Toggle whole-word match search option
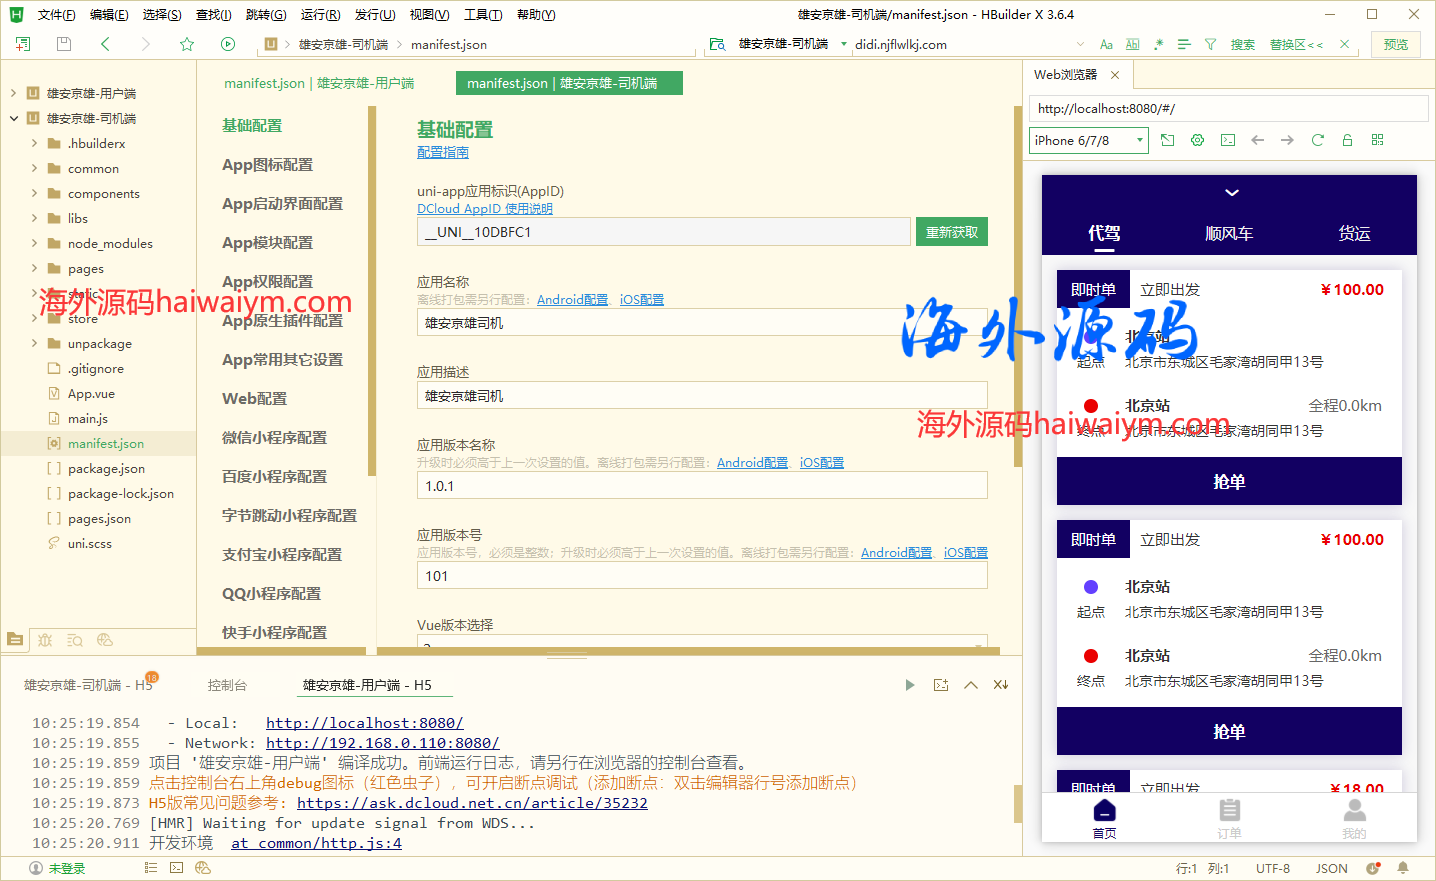The image size is (1436, 881). coord(1132,44)
